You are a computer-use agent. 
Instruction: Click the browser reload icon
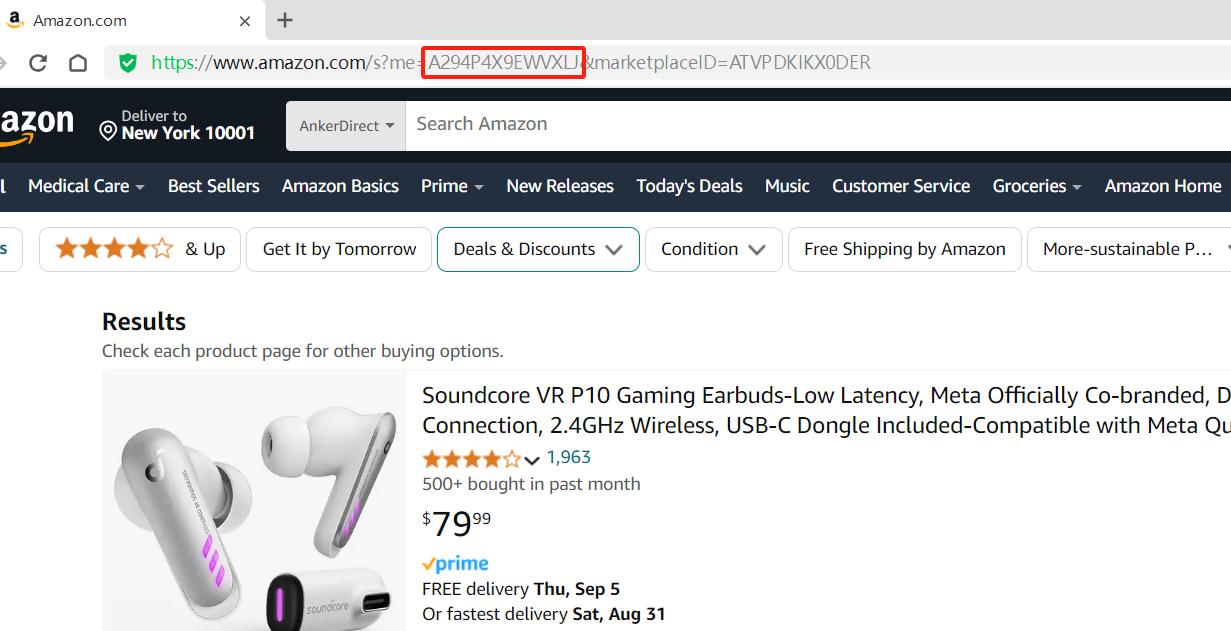[x=38, y=63]
